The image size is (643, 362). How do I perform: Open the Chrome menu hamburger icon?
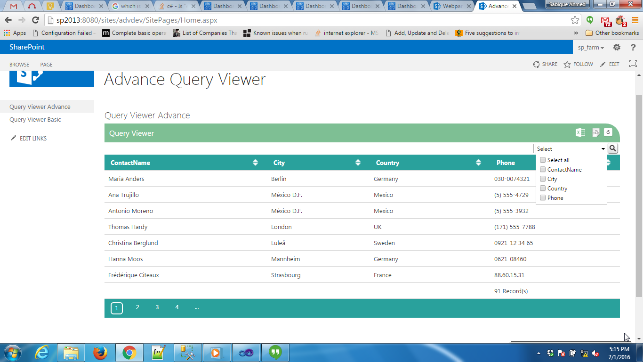pyautogui.click(x=635, y=20)
